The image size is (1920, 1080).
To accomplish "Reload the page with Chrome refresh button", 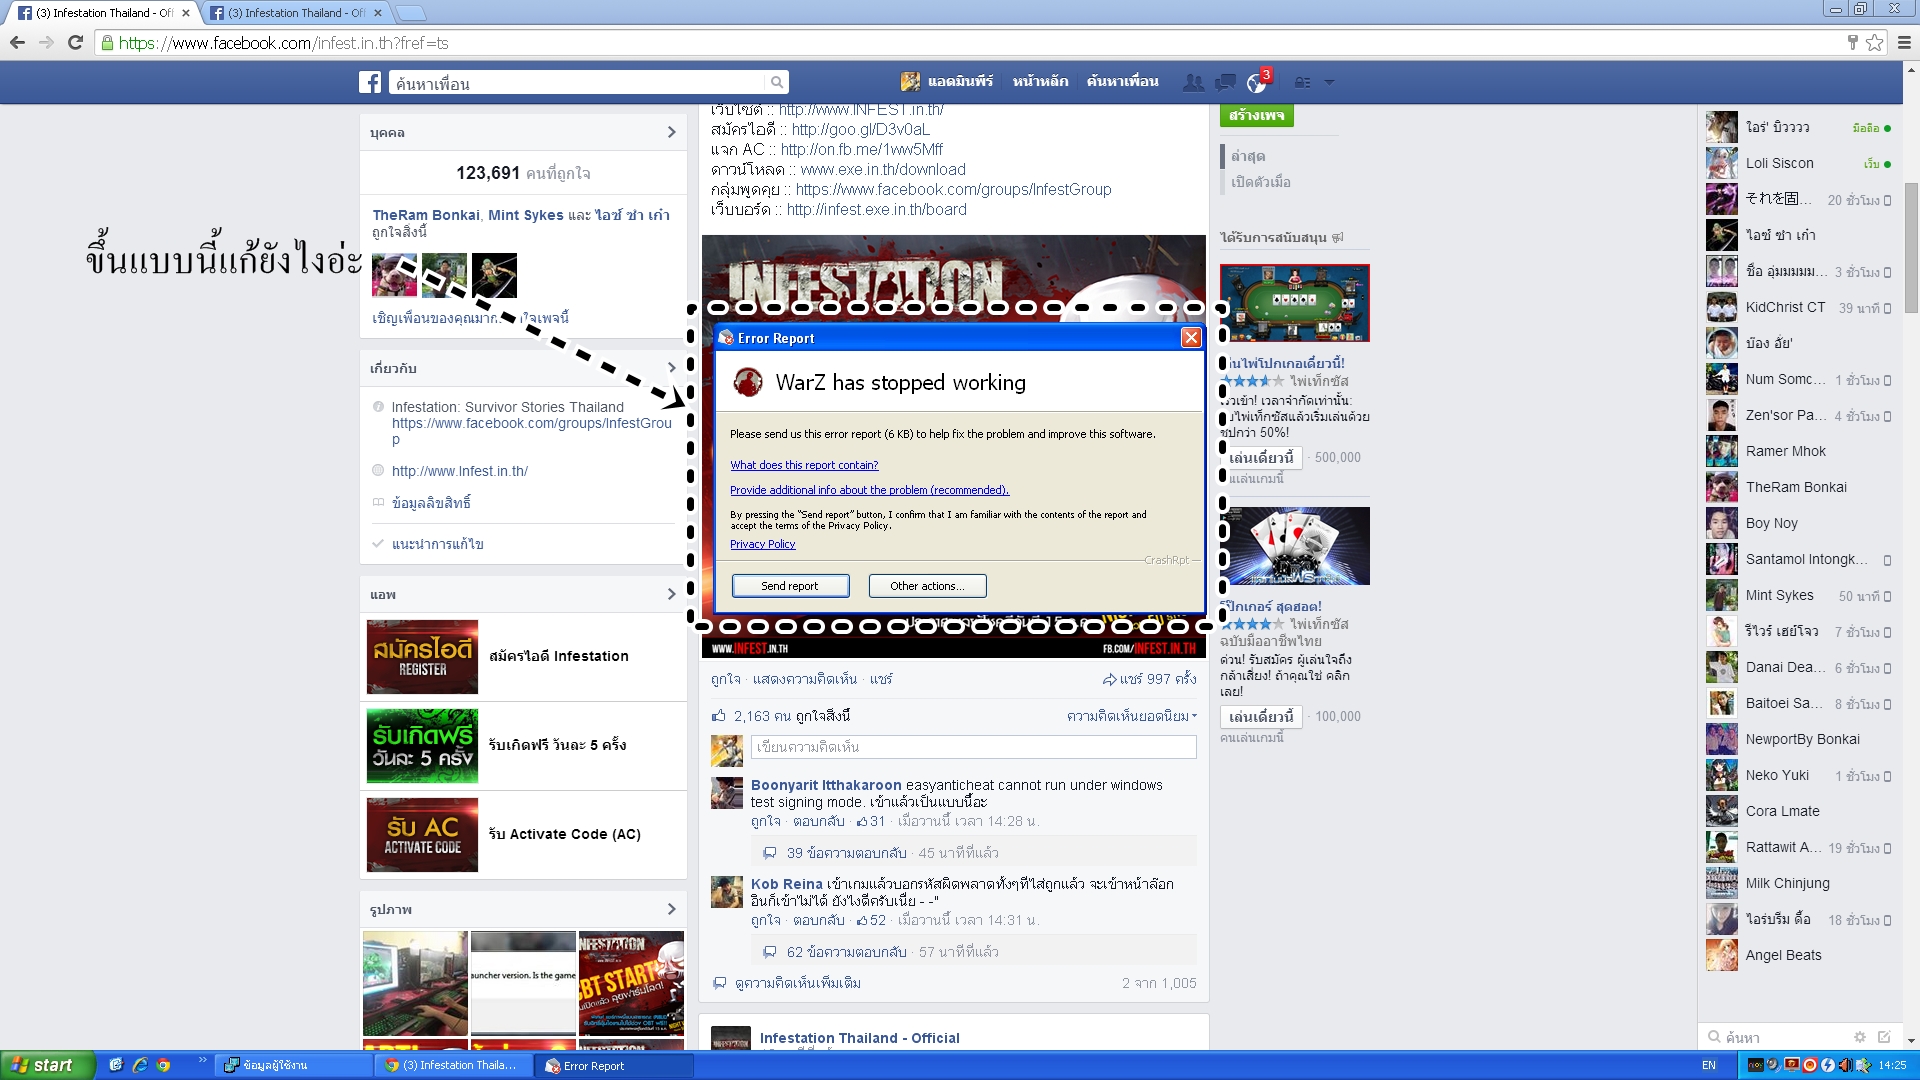I will 75,42.
